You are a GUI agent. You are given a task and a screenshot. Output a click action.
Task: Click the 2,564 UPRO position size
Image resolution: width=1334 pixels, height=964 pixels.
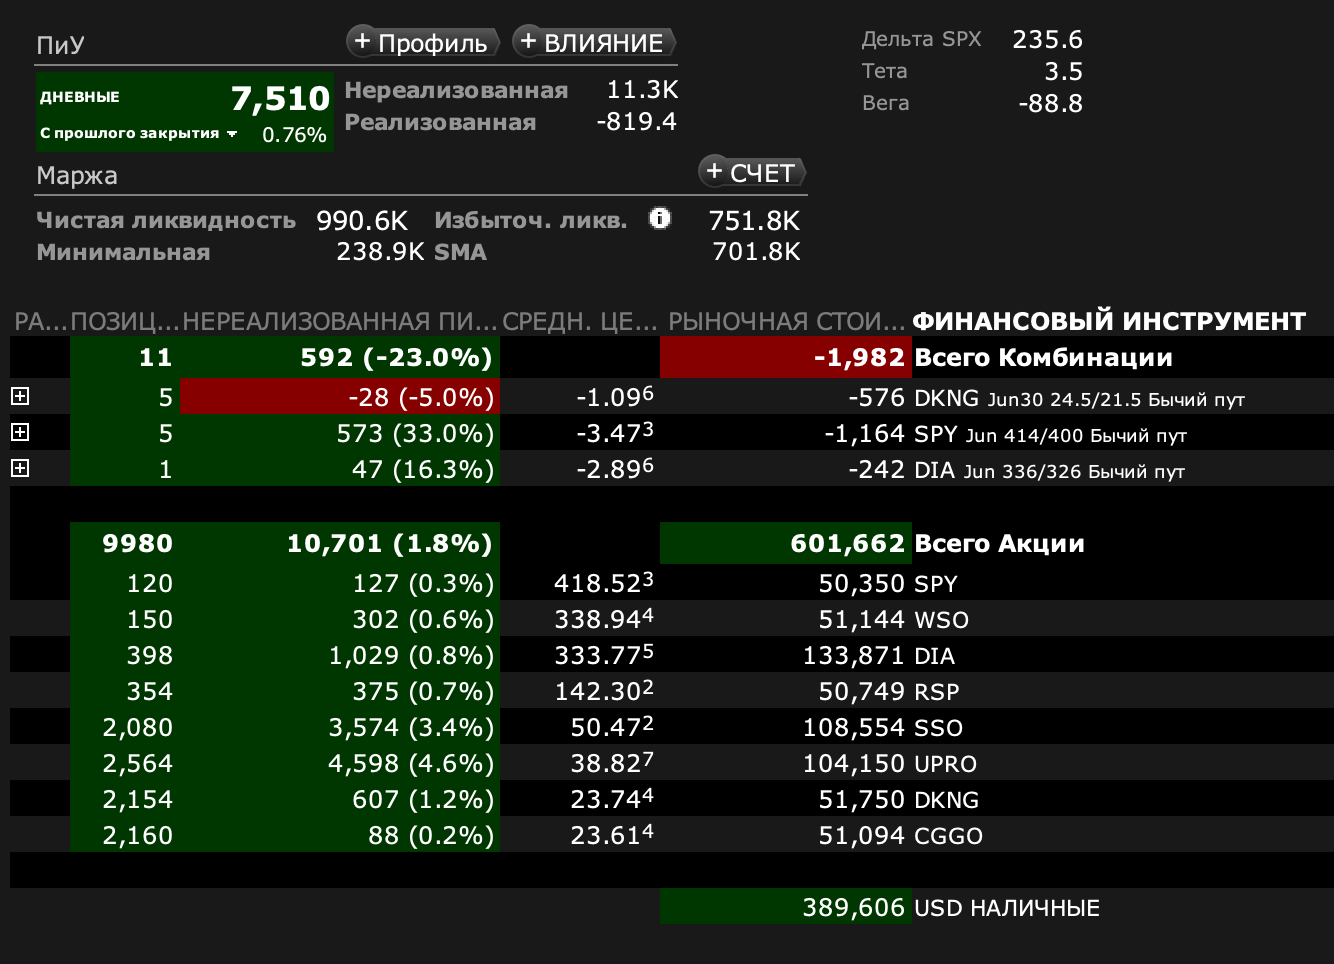point(137,763)
